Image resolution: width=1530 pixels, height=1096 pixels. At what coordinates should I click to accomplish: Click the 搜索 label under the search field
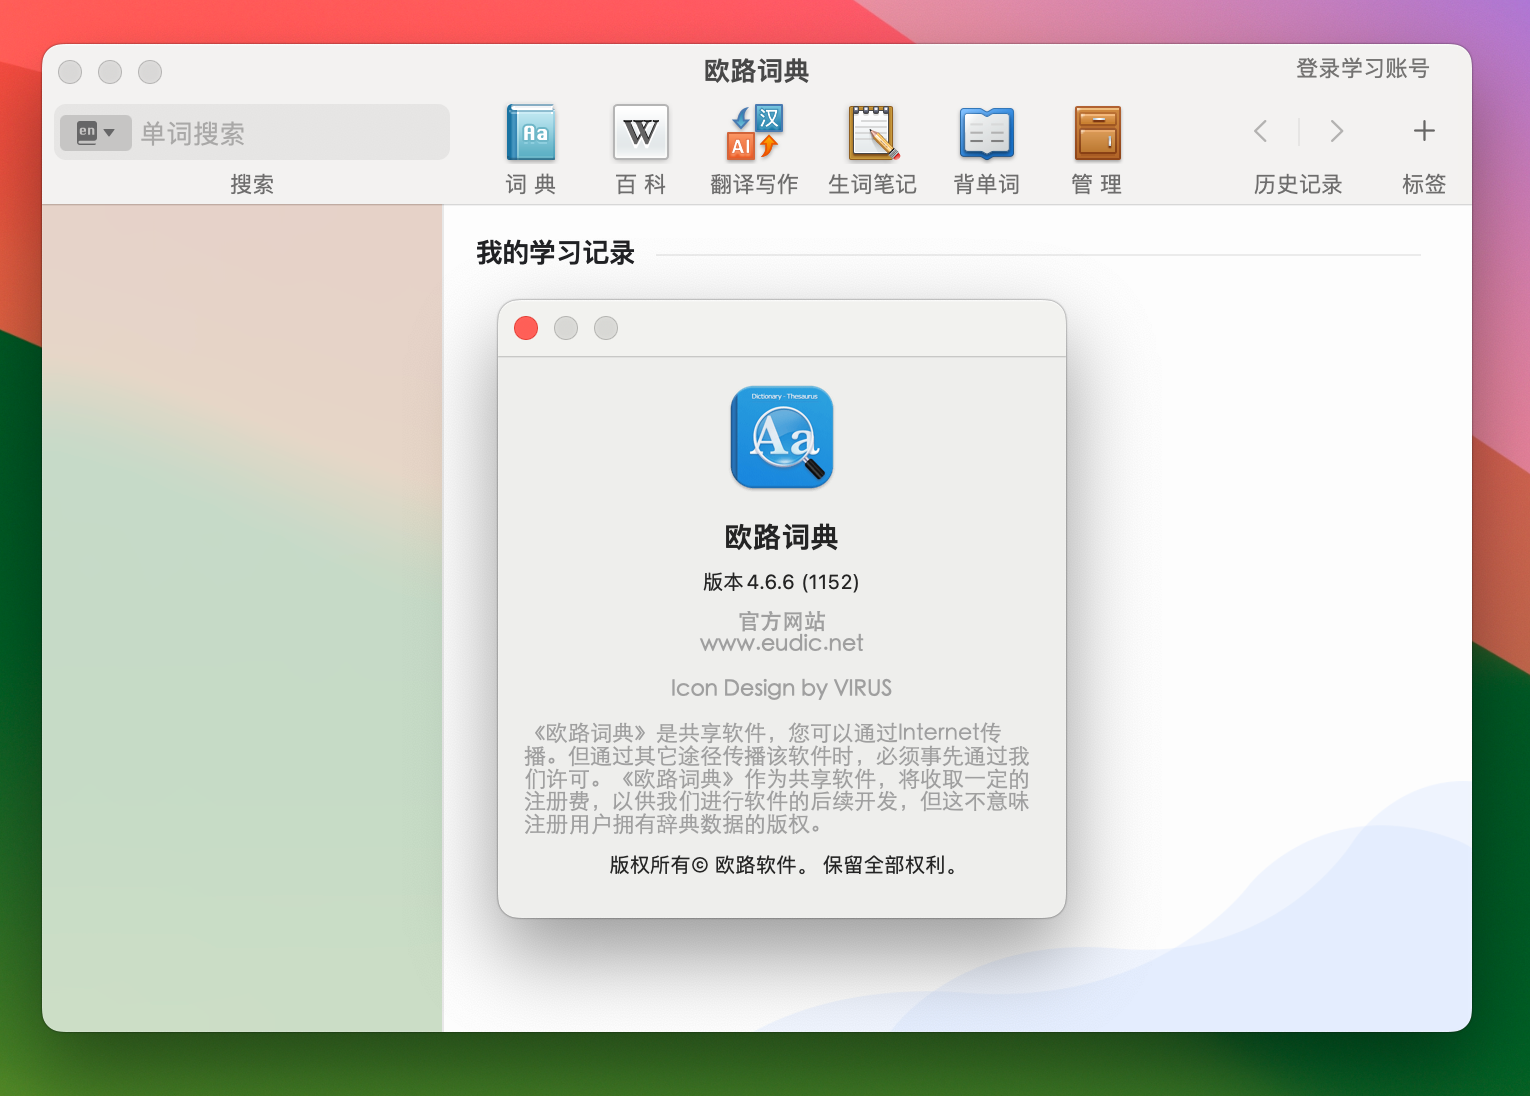pos(252,184)
